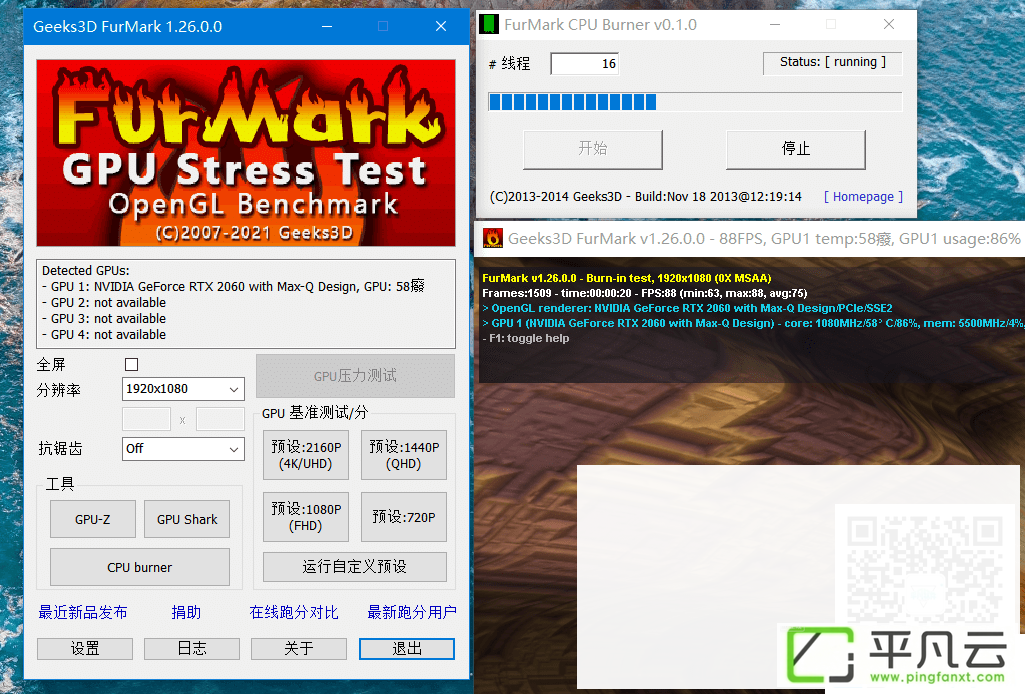The width and height of the screenshot is (1025, 694).
Task: Click the OpenGL renderer overlay line
Action: (687, 308)
